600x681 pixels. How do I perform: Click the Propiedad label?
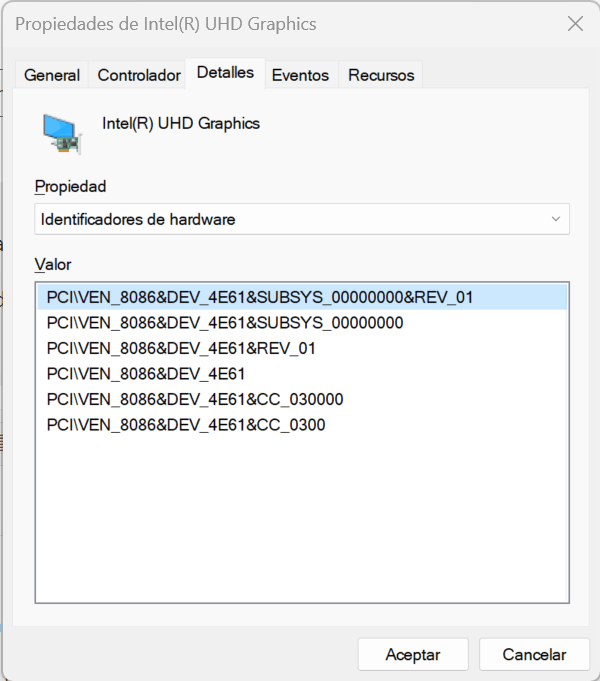(70, 187)
